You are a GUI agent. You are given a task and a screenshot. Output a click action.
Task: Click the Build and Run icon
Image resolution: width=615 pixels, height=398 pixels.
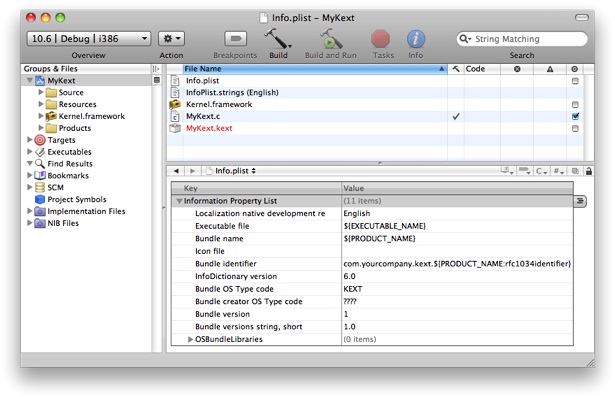coord(331,39)
